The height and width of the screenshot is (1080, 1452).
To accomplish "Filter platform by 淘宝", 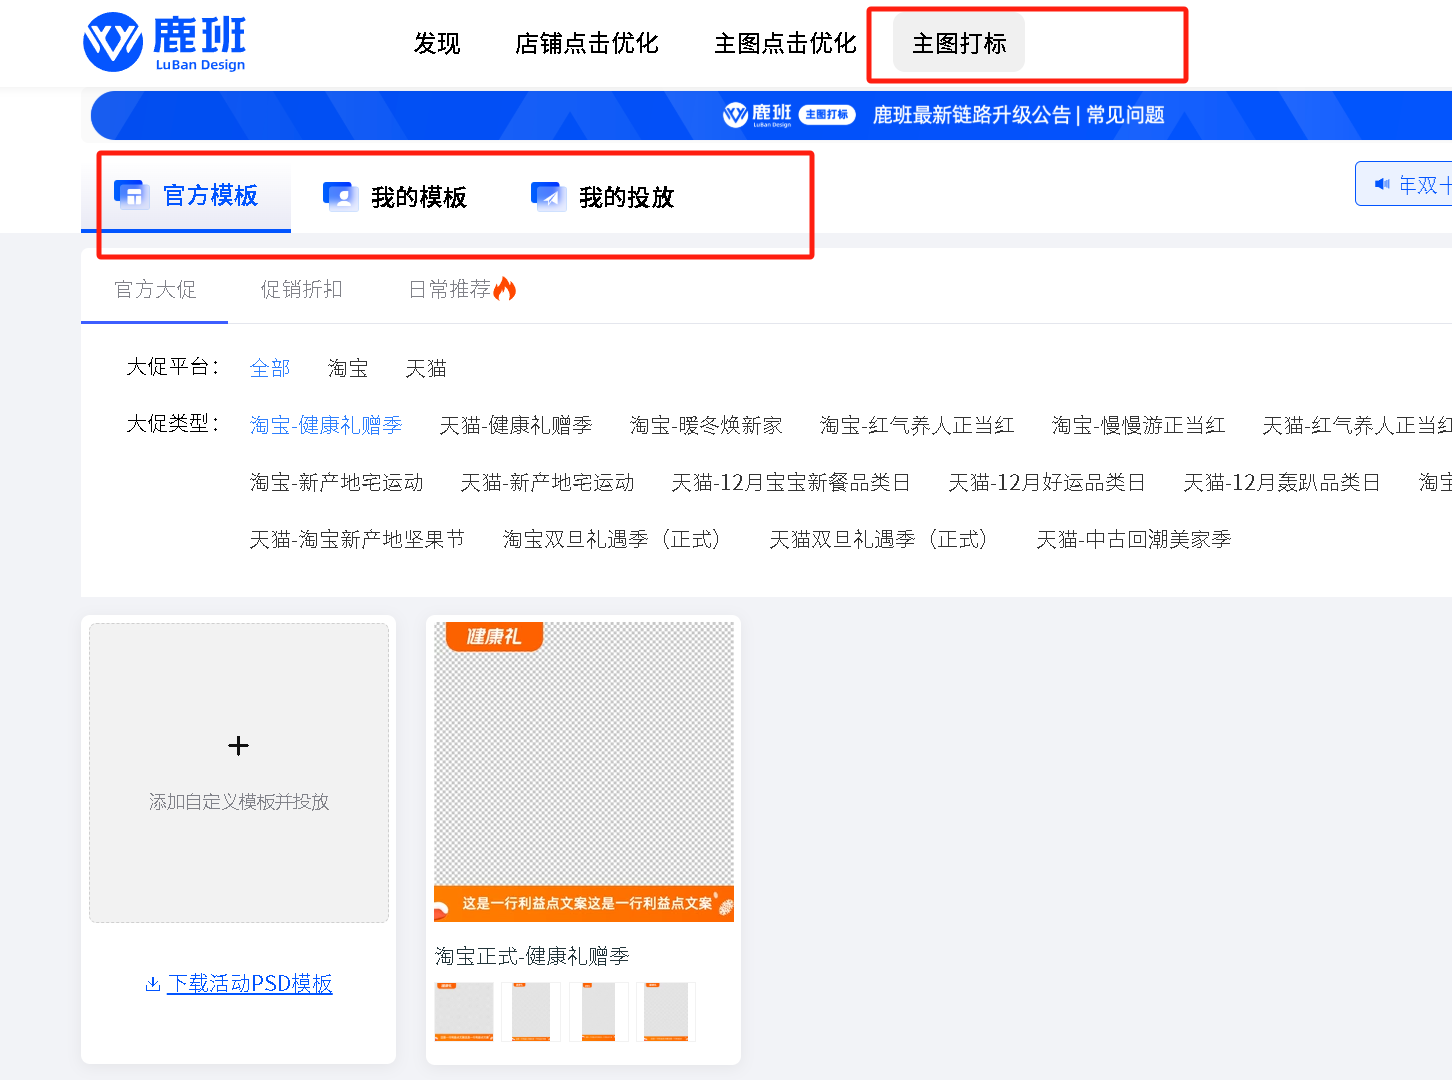I will pos(348,368).
